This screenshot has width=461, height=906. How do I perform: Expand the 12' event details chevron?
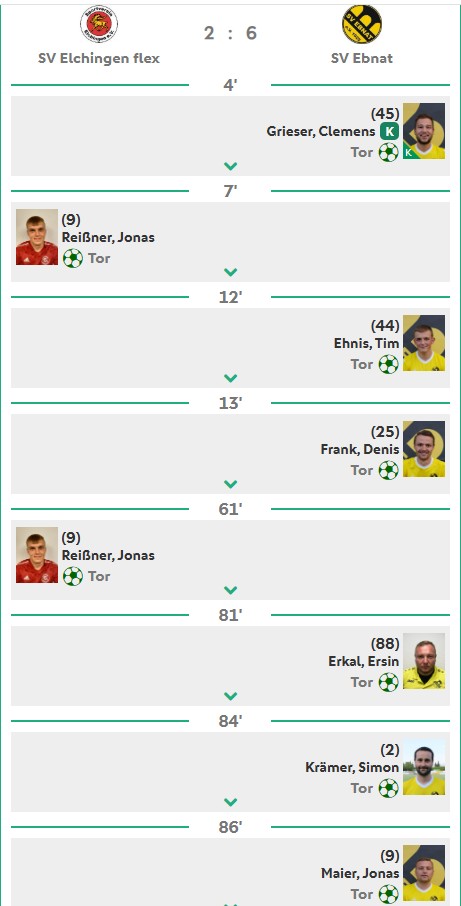[x=230, y=378]
